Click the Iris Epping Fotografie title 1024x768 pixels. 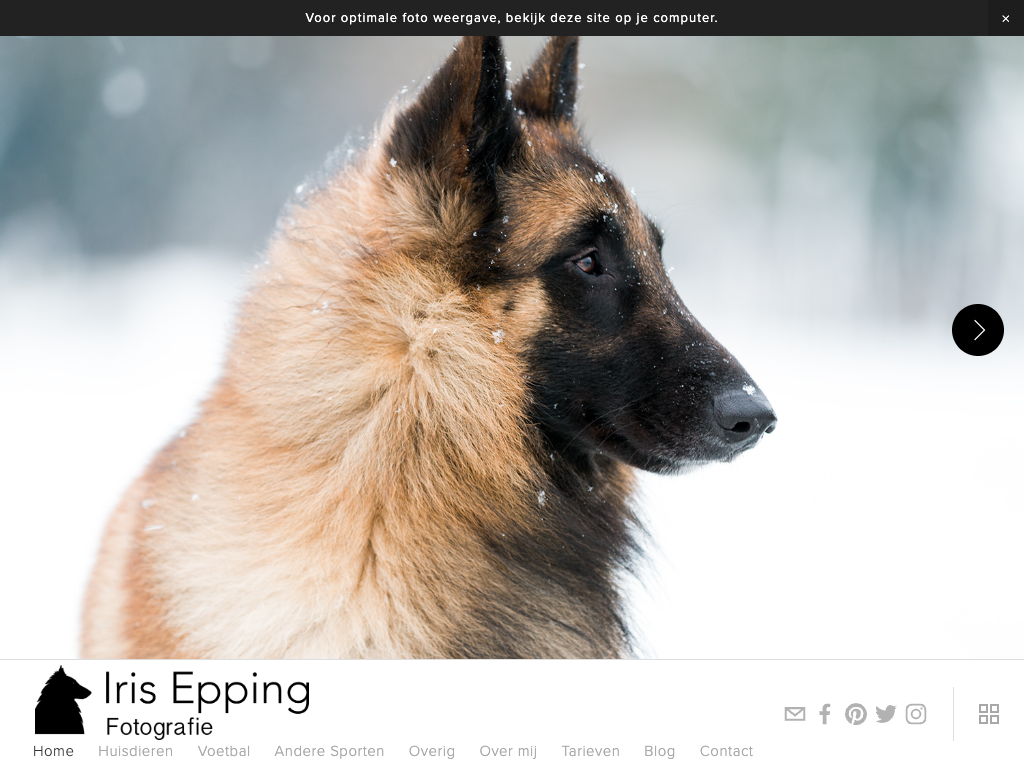pyautogui.click(x=207, y=702)
